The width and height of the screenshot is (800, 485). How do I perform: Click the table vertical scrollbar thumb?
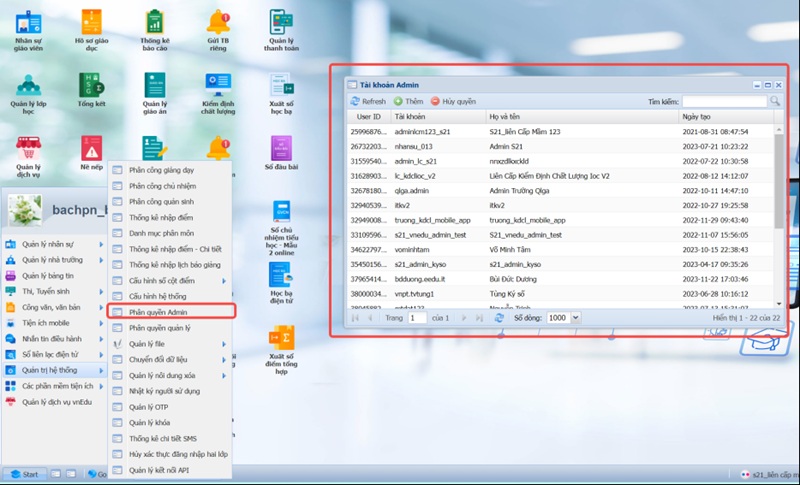click(x=779, y=181)
